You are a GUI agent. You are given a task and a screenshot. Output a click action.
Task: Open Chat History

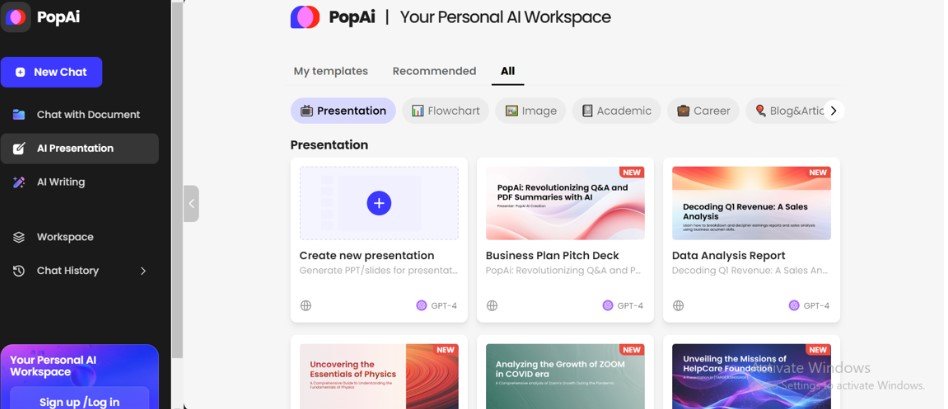pos(79,270)
